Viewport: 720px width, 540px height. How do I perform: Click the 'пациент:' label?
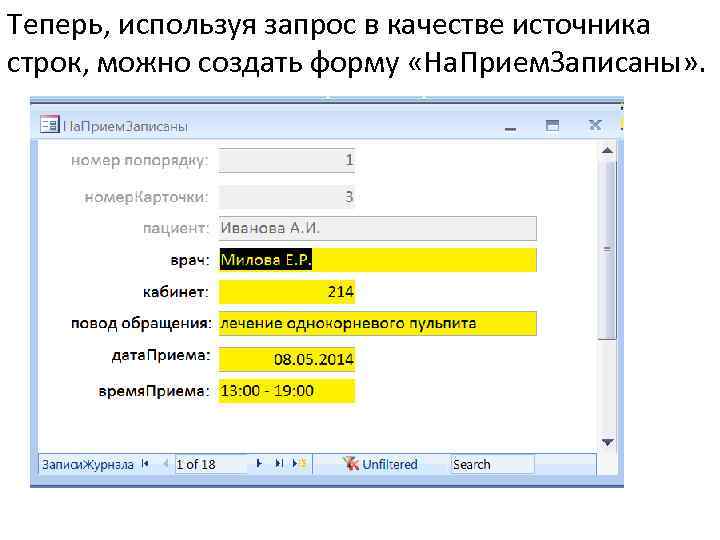tap(176, 228)
